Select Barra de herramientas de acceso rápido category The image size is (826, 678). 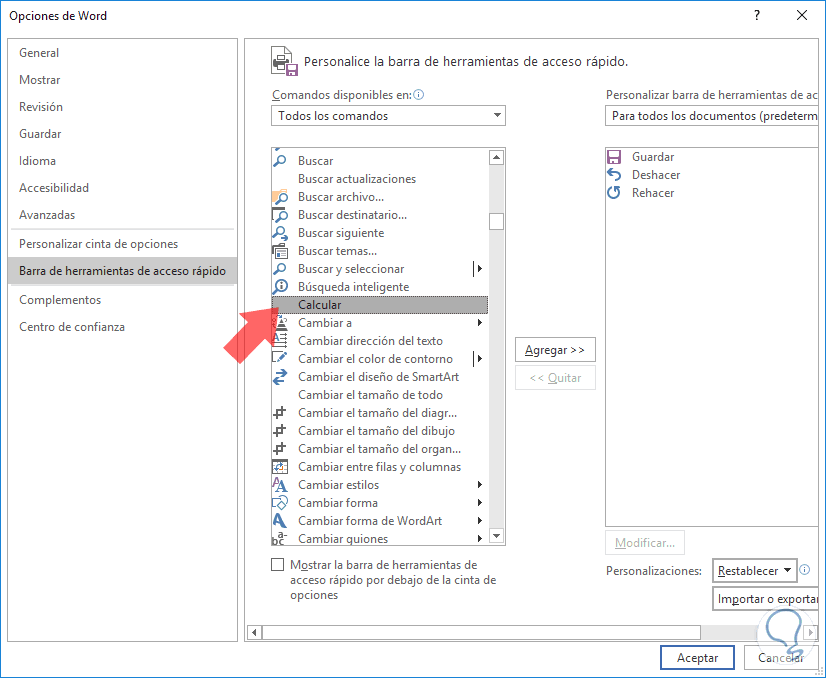122,271
